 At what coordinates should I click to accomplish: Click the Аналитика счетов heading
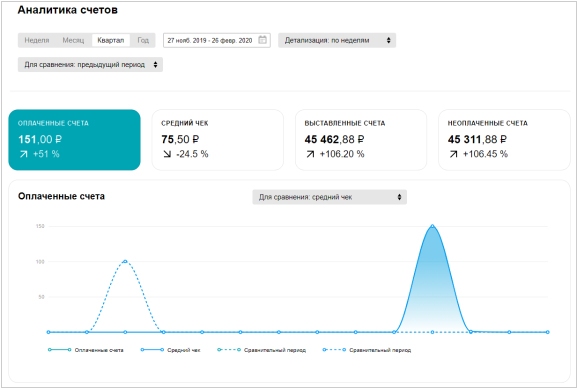[68, 10]
